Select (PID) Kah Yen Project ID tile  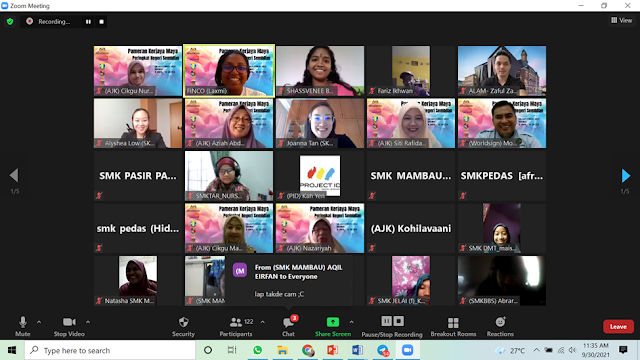coord(320,176)
